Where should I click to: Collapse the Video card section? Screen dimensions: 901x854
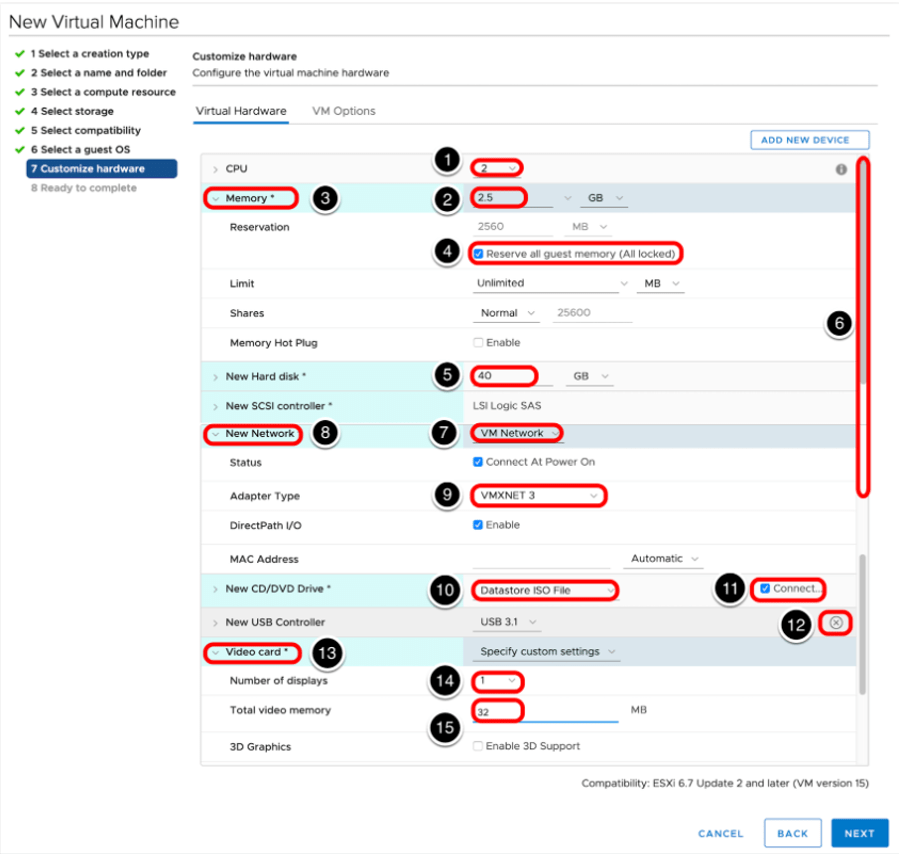coord(215,652)
